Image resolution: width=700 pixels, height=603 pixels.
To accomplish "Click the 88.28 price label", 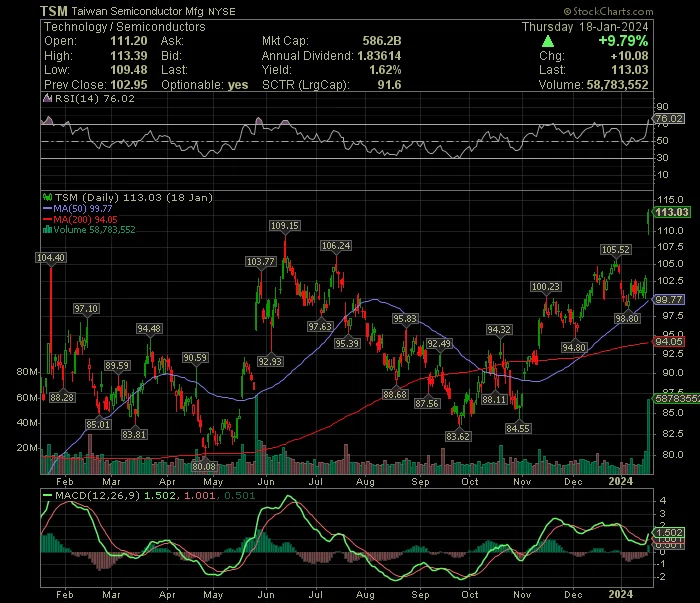I will click(x=62, y=397).
